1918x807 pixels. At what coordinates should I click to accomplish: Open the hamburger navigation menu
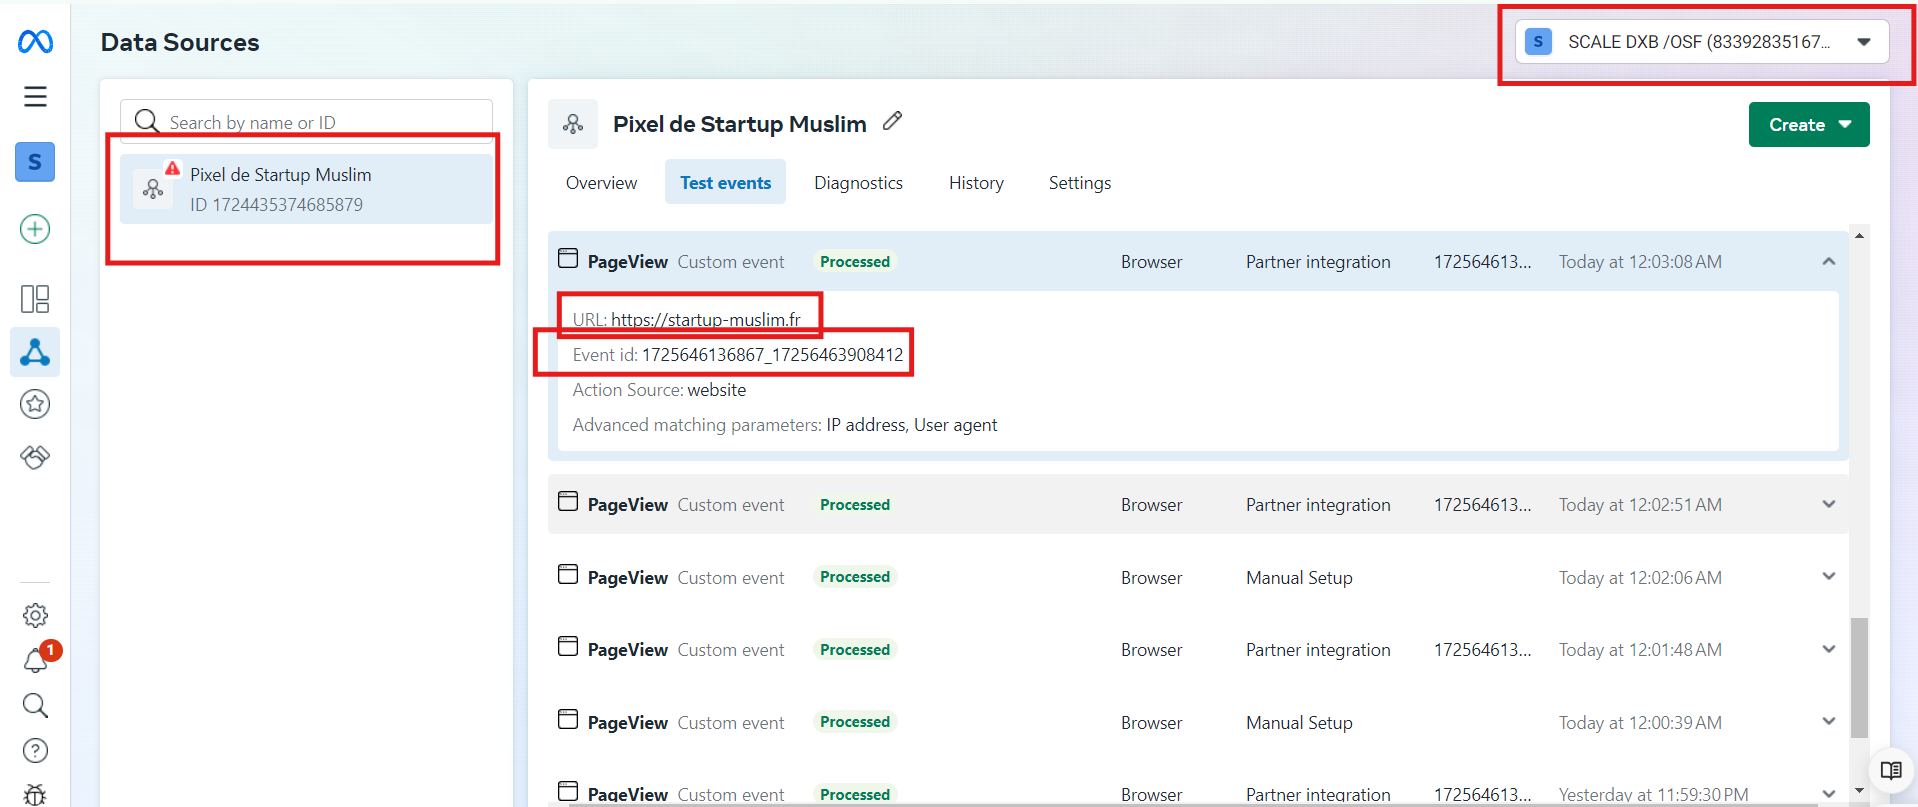(35, 97)
